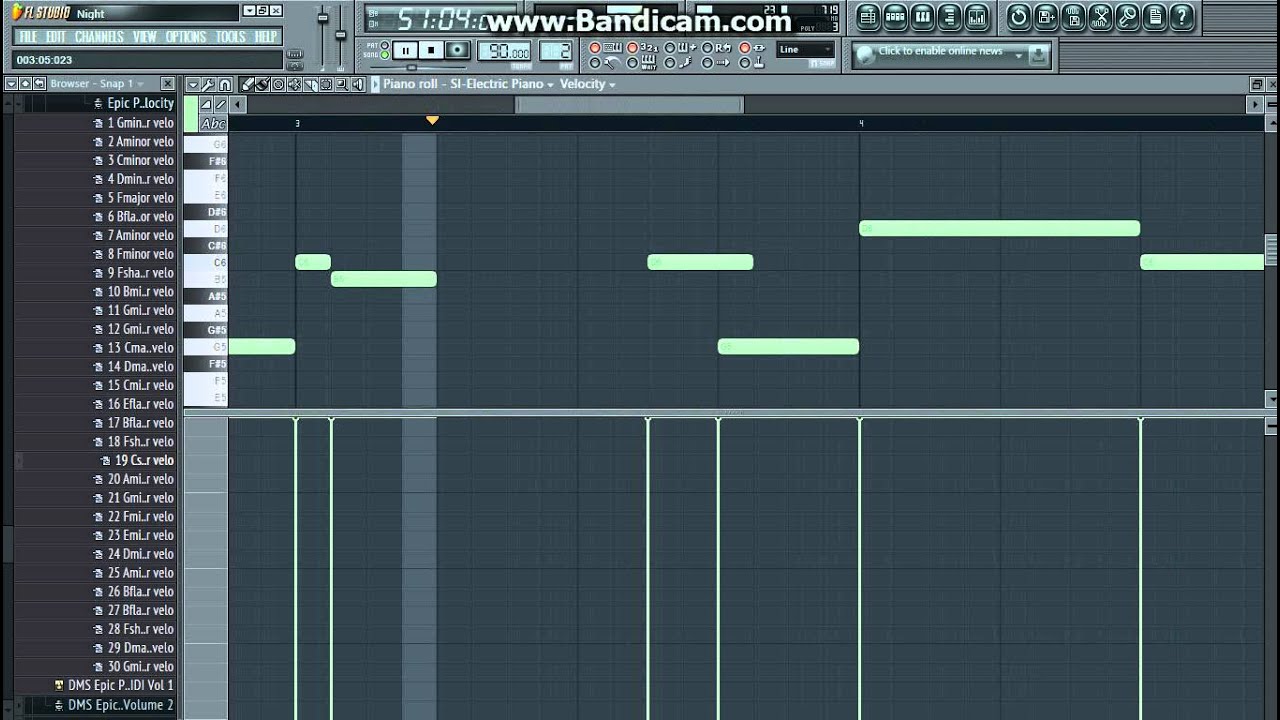The image size is (1280, 720).
Task: Open the SI-Electric Piano channel dropdown
Action: click(x=502, y=84)
